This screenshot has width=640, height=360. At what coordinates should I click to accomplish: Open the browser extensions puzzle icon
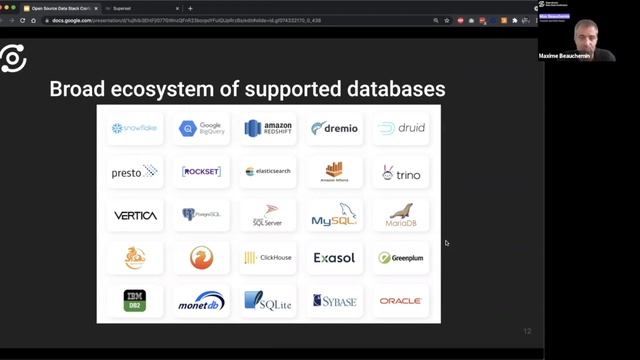tap(515, 20)
